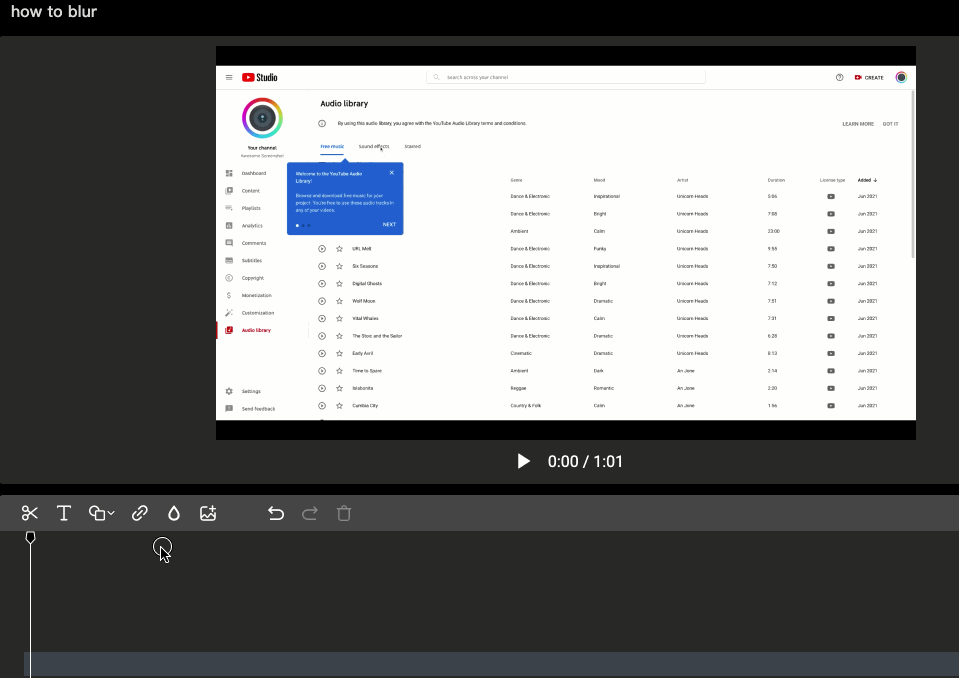
Task: Switch to the Sound effects tab
Action: coord(373,146)
